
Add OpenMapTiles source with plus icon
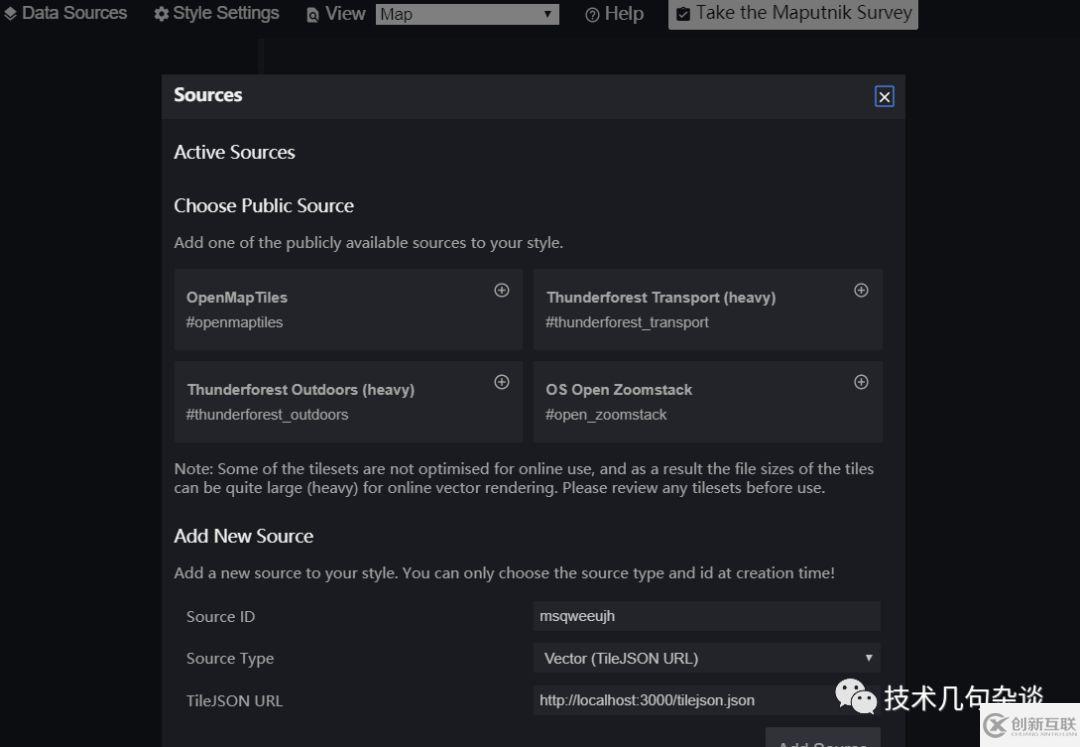[502, 291]
